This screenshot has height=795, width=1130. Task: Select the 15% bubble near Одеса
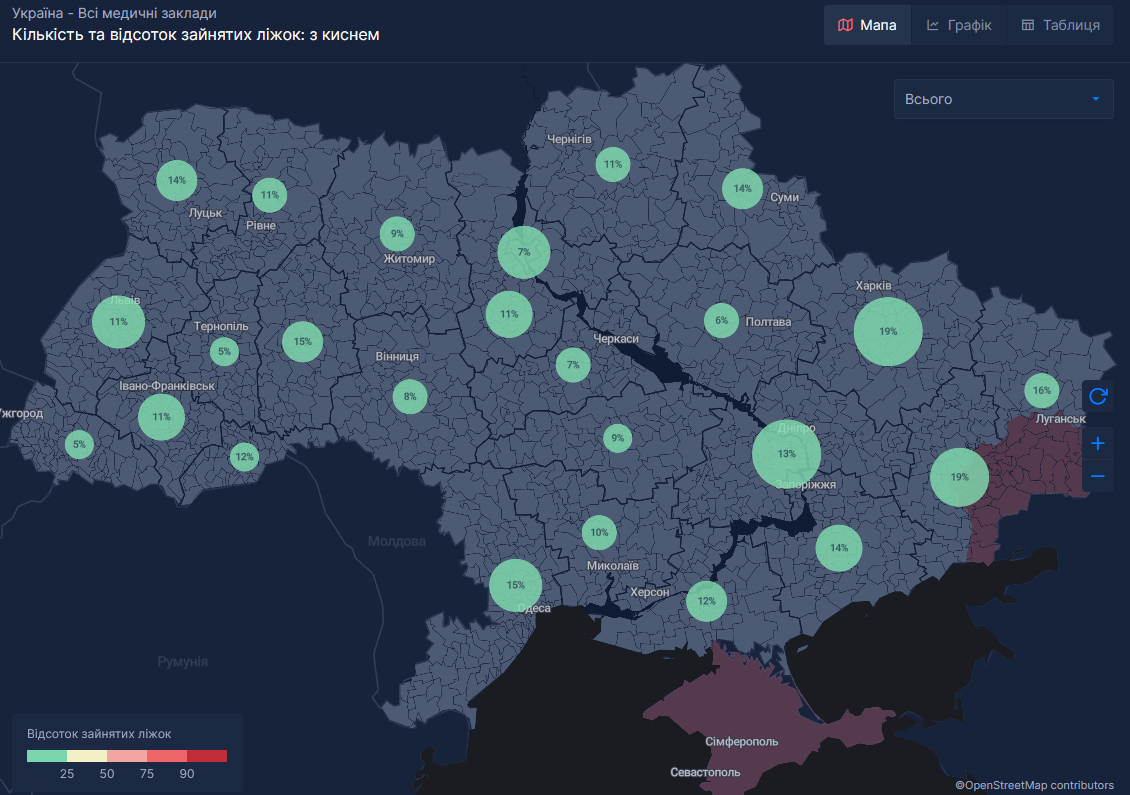[515, 585]
